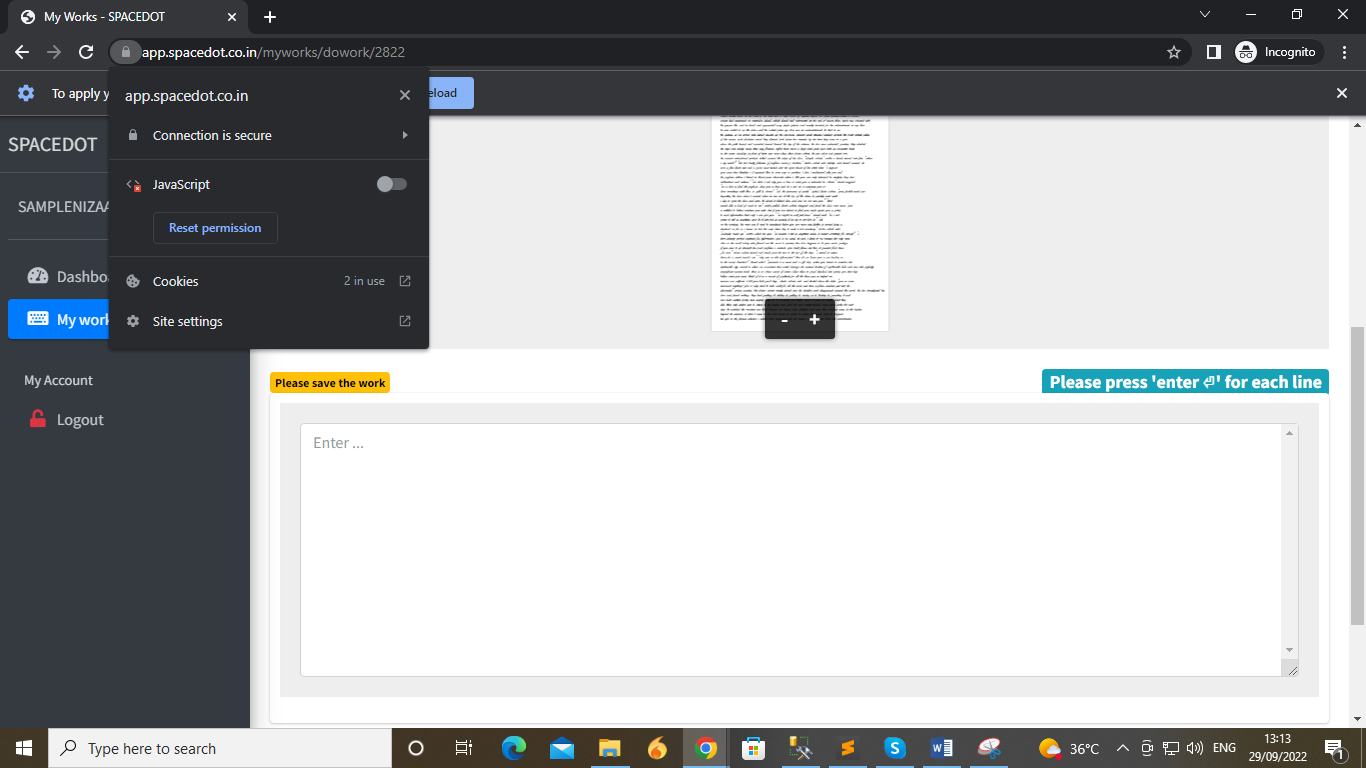Open the browser dropdown chevron near minimize
The height and width of the screenshot is (768, 1366).
(1205, 14)
